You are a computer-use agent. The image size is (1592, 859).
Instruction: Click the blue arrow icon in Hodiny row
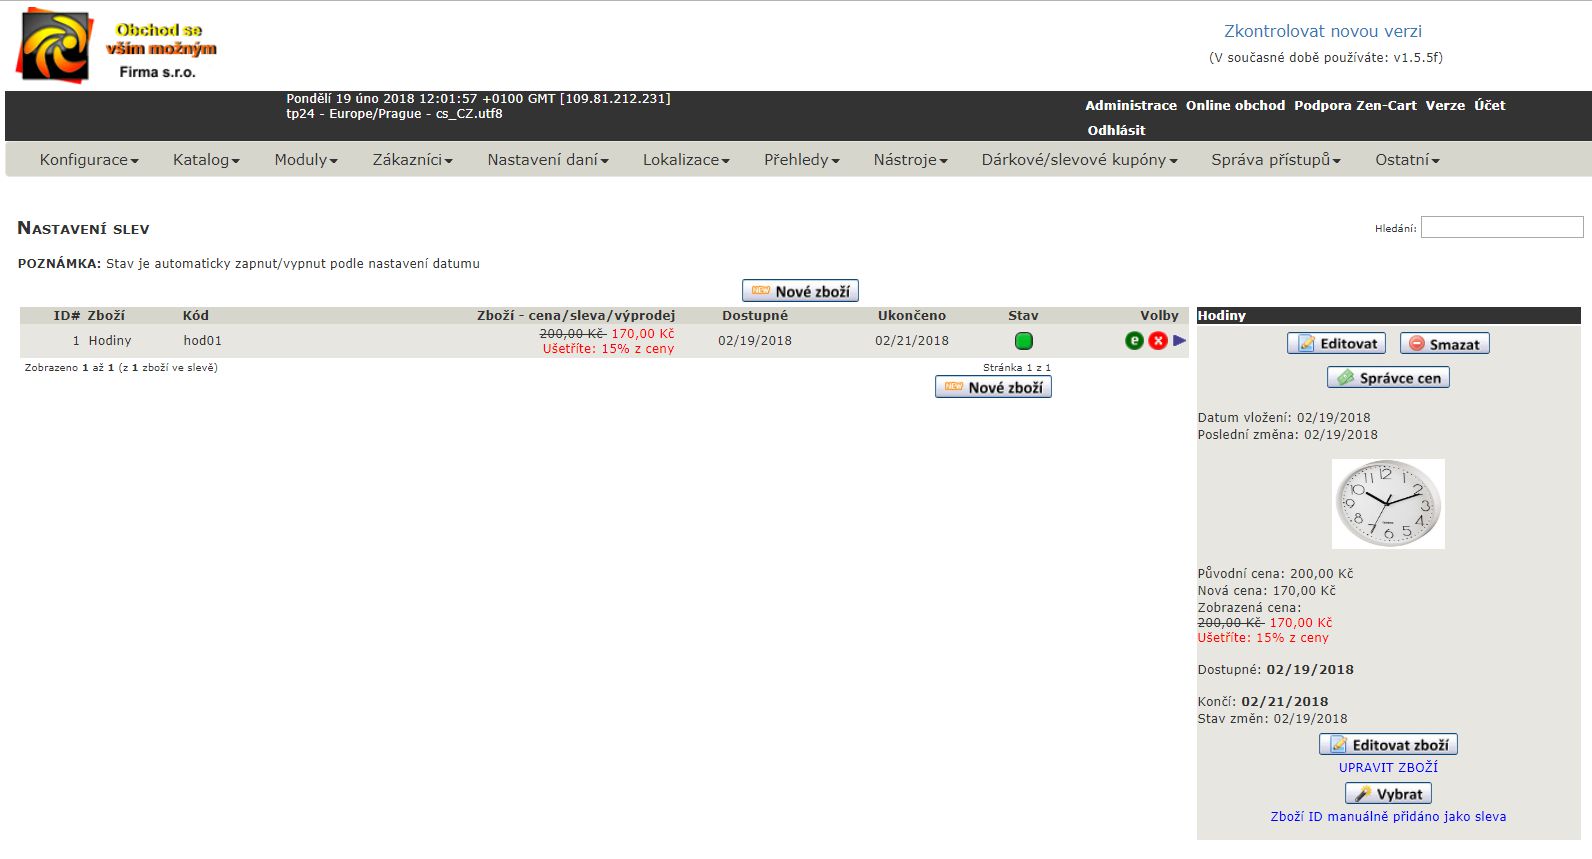point(1180,341)
